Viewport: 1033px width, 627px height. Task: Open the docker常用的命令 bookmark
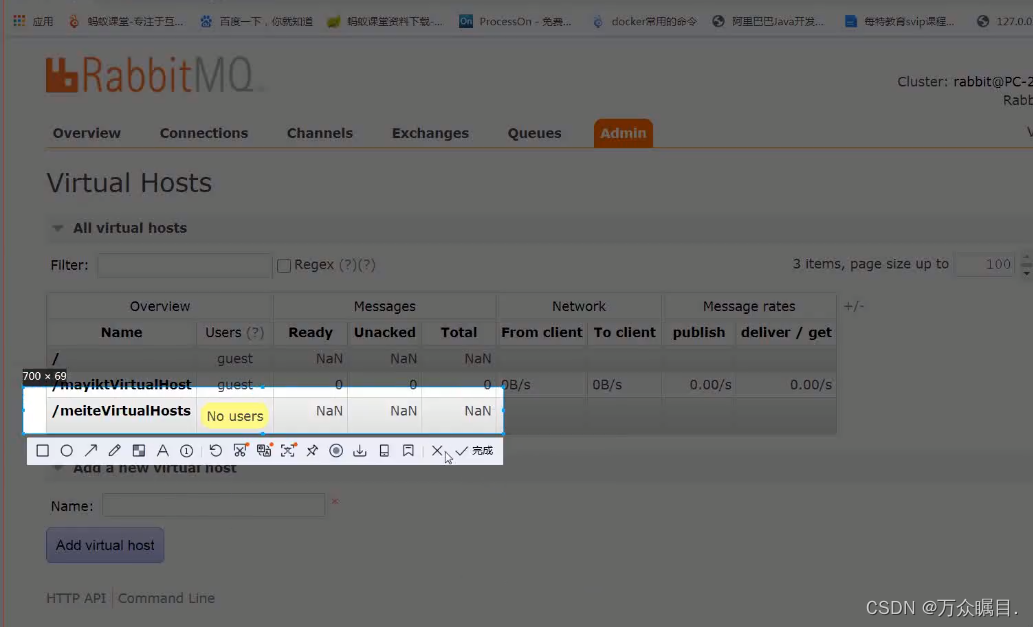[644, 21]
